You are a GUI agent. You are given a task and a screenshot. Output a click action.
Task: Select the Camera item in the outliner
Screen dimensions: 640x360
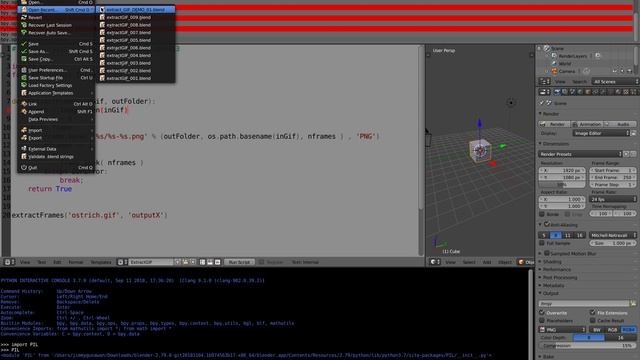(567, 71)
